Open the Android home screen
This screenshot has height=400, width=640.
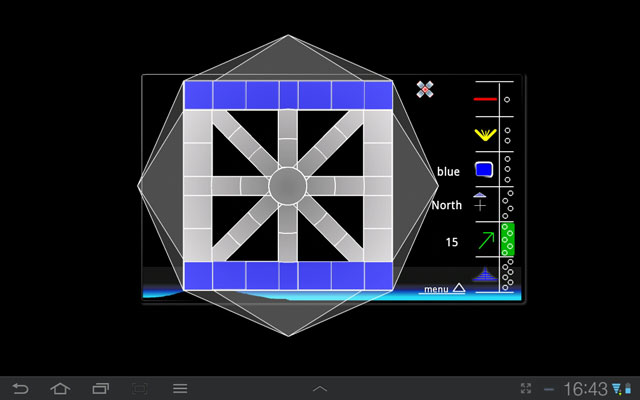[x=60, y=389]
